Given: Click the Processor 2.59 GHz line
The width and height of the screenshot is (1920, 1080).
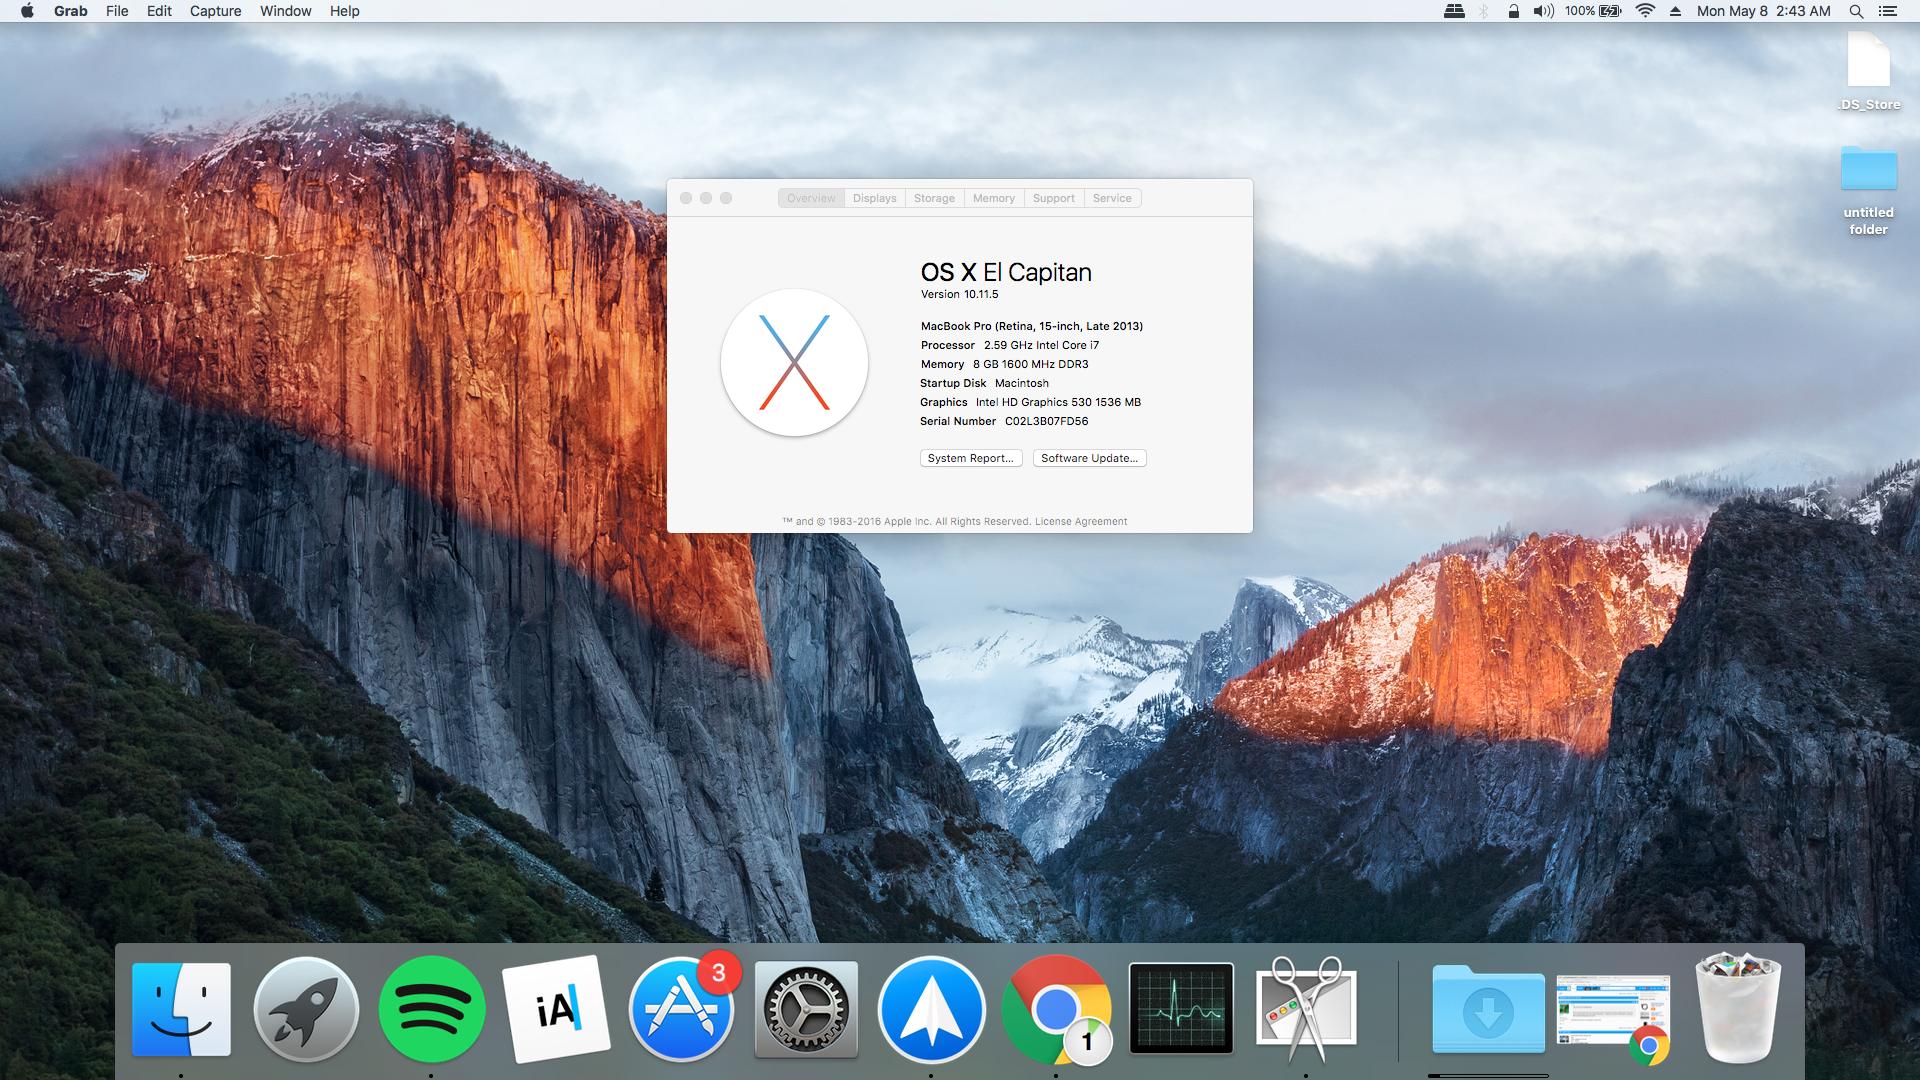Looking at the screenshot, I should [1010, 345].
